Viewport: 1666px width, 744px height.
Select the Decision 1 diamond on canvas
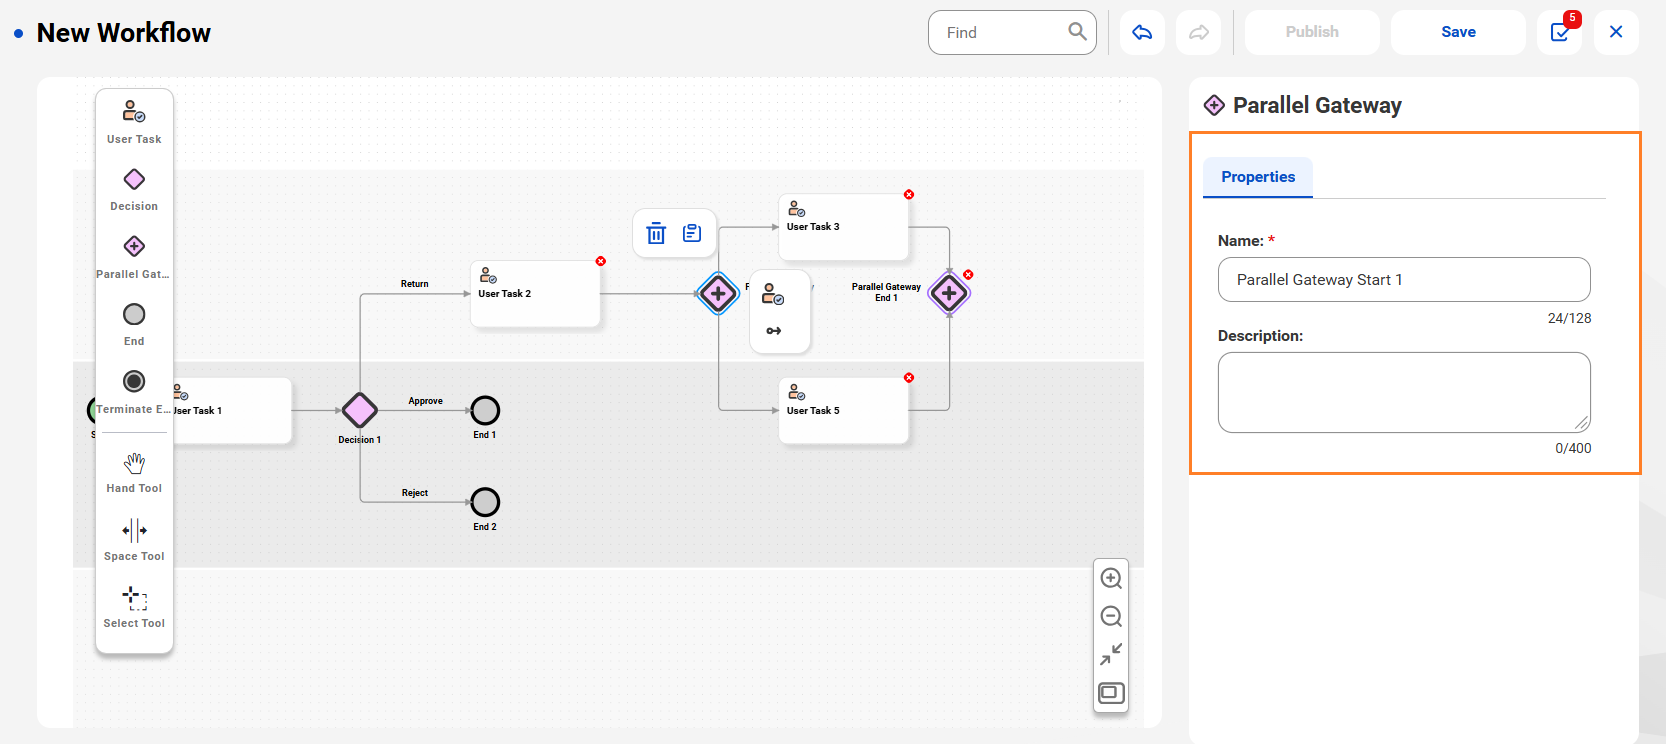click(359, 410)
